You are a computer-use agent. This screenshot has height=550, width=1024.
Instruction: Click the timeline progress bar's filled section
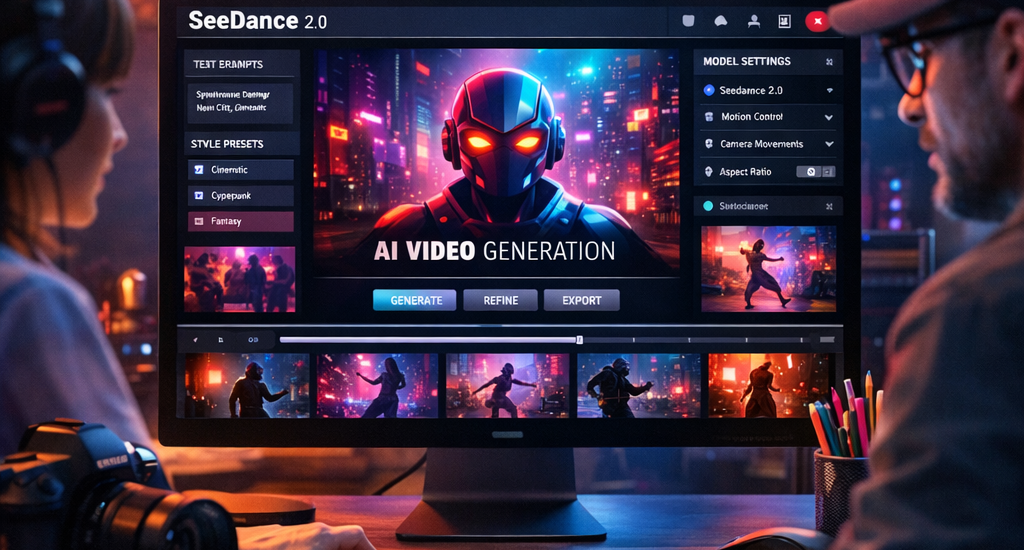click(x=428, y=340)
